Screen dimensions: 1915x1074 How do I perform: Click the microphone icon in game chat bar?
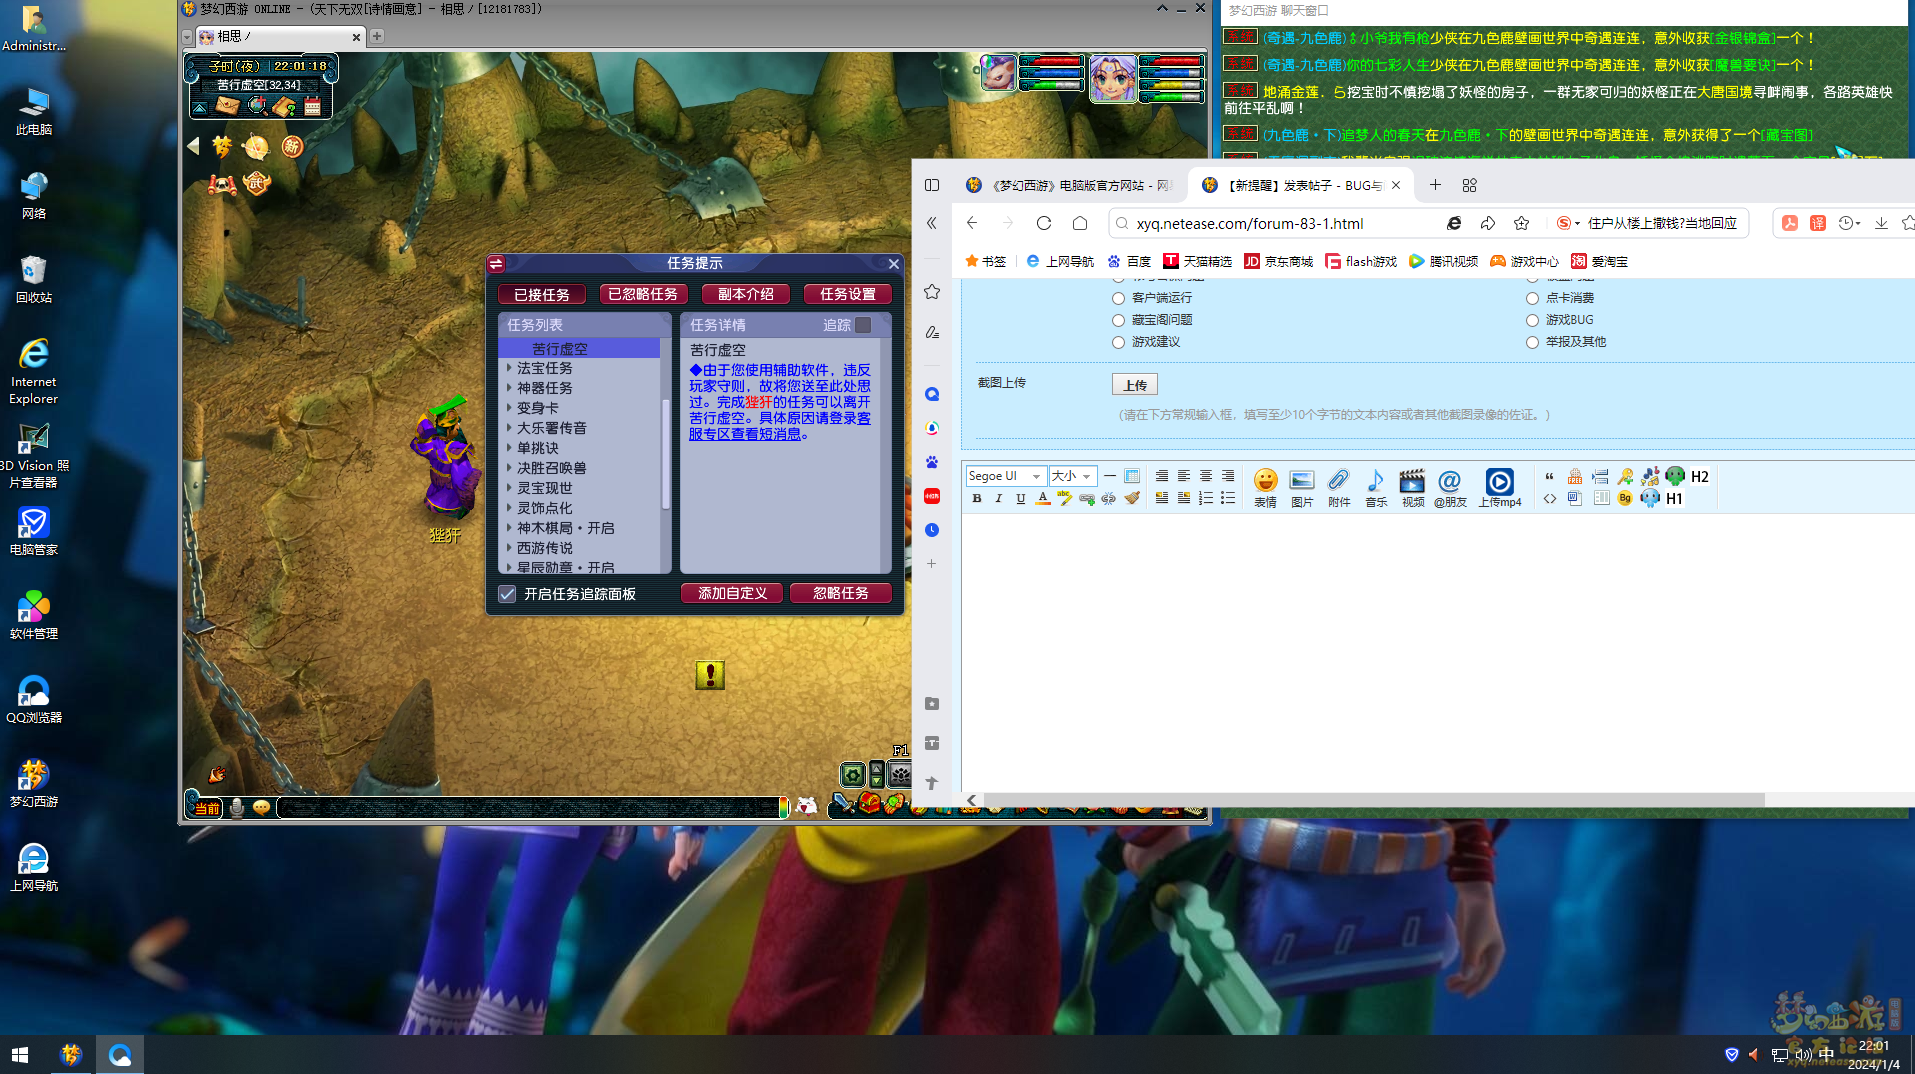(237, 807)
